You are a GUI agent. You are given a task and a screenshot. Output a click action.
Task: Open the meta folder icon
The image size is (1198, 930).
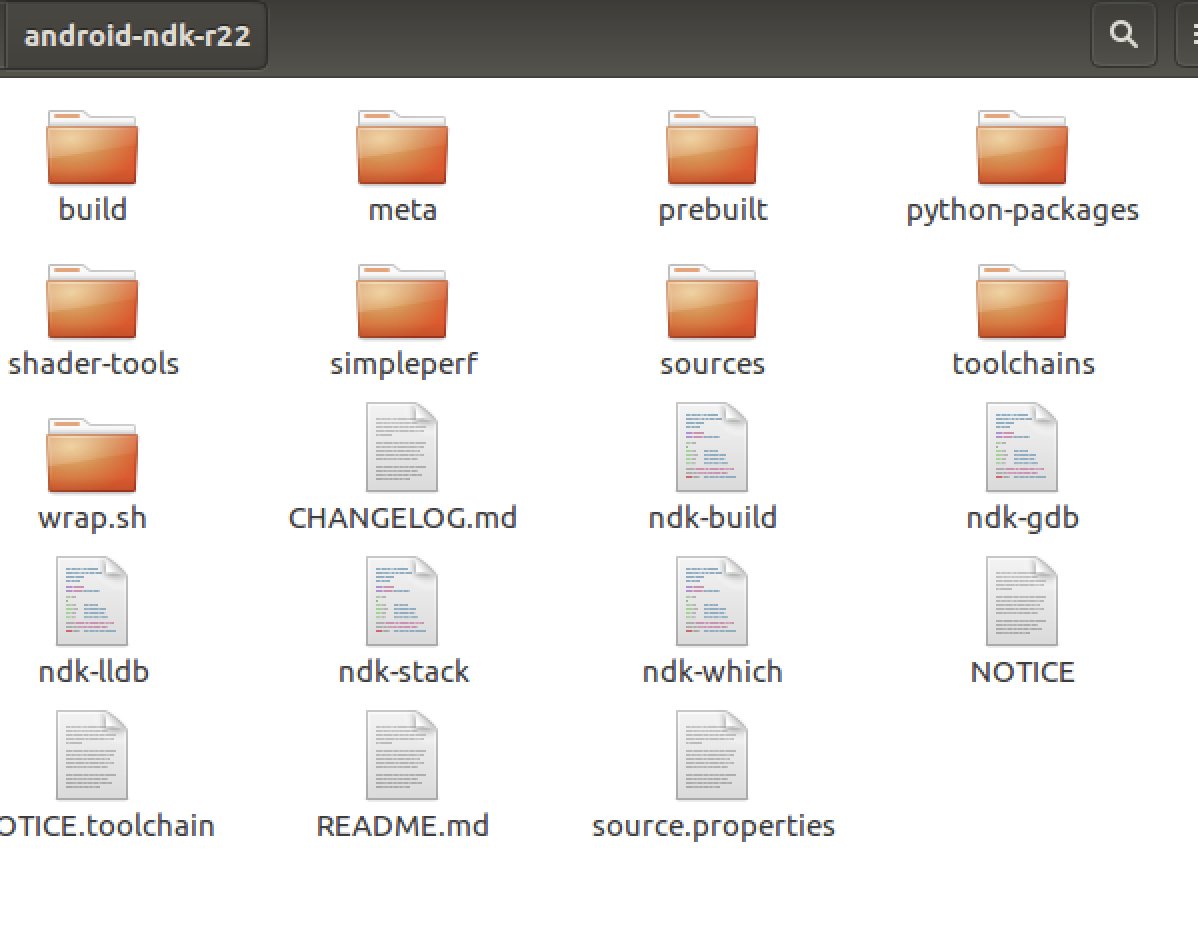point(402,147)
